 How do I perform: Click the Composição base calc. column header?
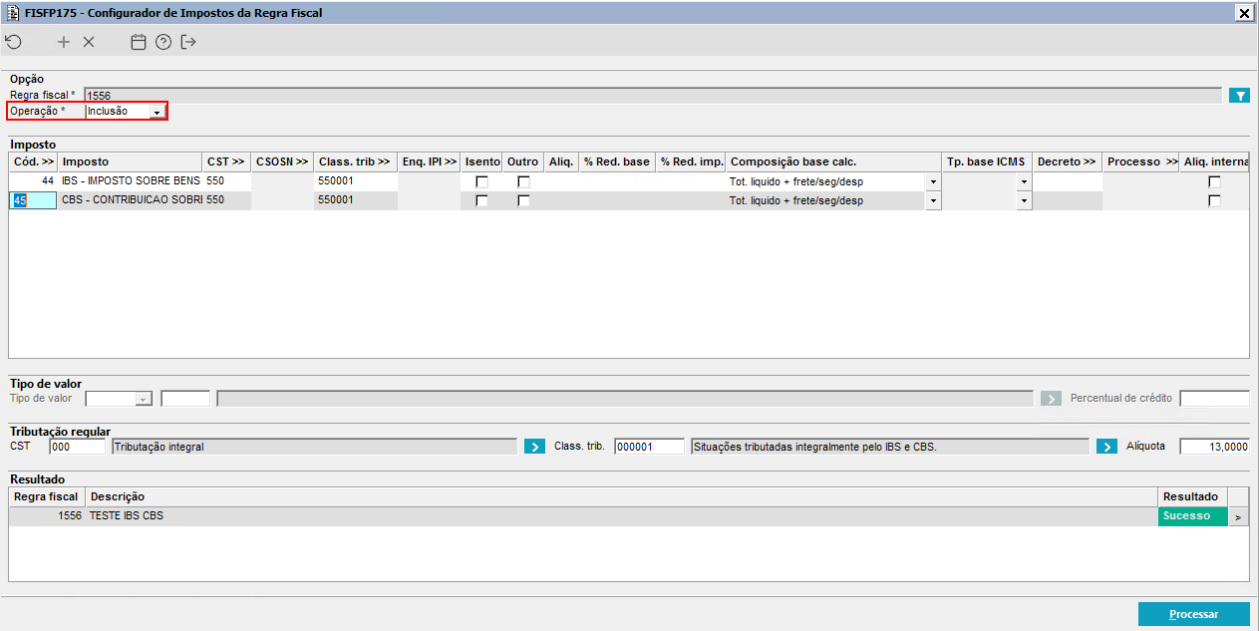[834, 161]
